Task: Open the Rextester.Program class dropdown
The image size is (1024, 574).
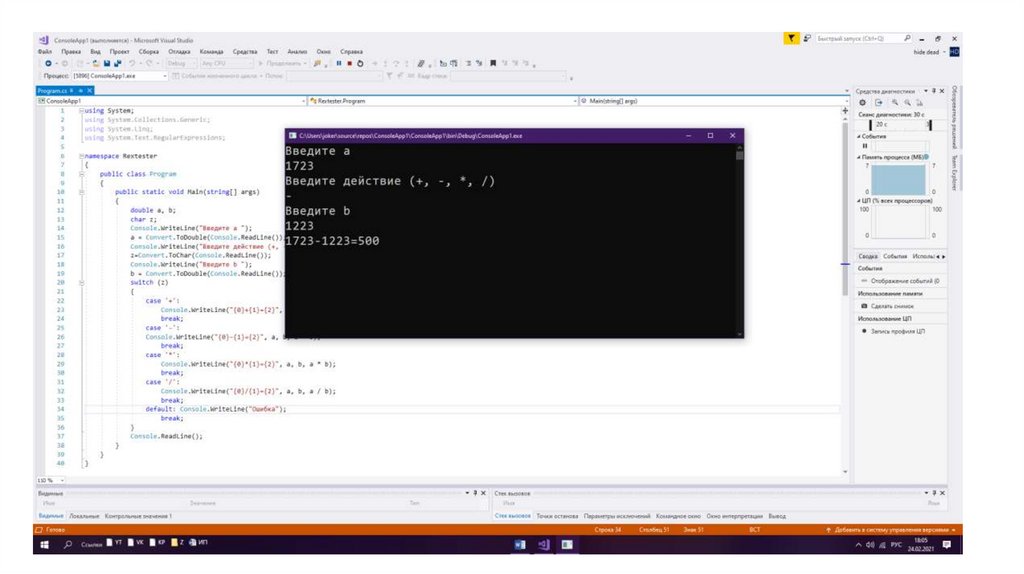Action: (x=440, y=101)
